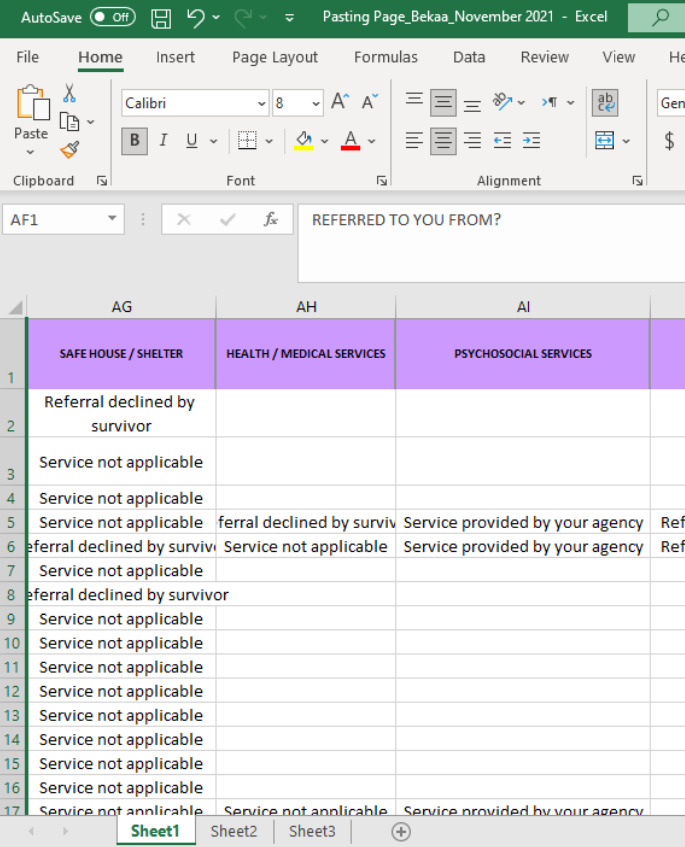The height and width of the screenshot is (847, 685).
Task: Apply Italic formatting
Action: click(x=163, y=141)
